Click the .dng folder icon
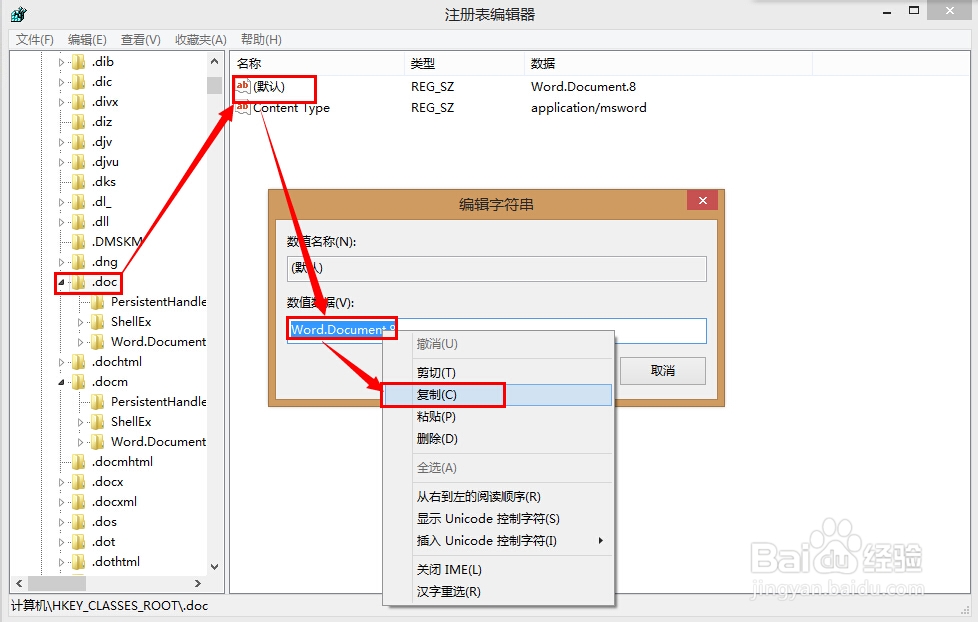This screenshot has height=622, width=978. [x=79, y=261]
